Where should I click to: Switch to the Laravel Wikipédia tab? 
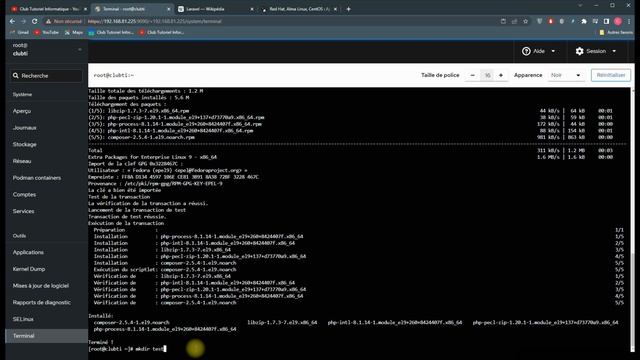coord(216,9)
